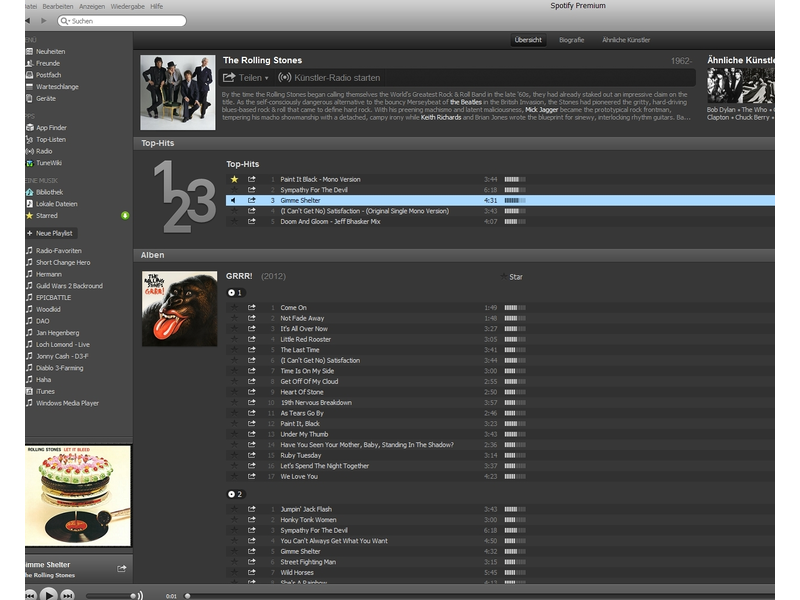Click The Rolling Stones artist photo
The image size is (800, 600).
(x=178, y=92)
